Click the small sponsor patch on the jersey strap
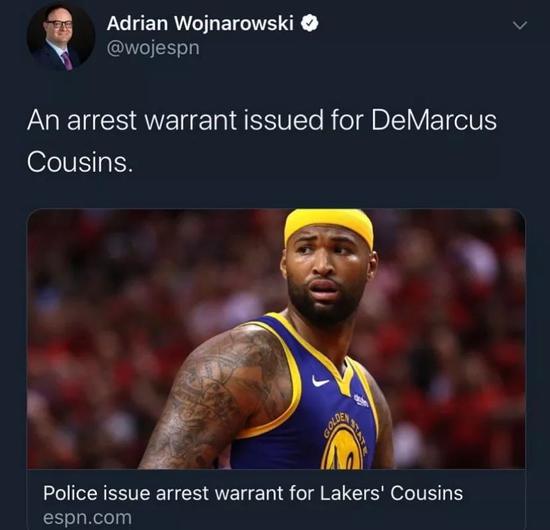The height and width of the screenshot is (530, 550). click(x=361, y=401)
